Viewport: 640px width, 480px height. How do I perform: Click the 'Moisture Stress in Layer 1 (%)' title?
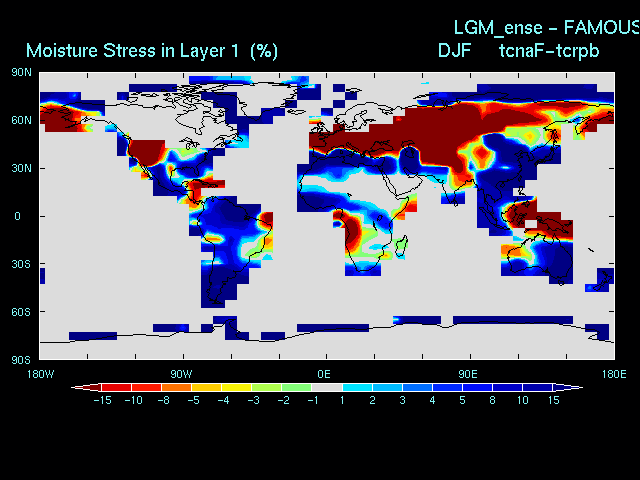[x=152, y=50]
